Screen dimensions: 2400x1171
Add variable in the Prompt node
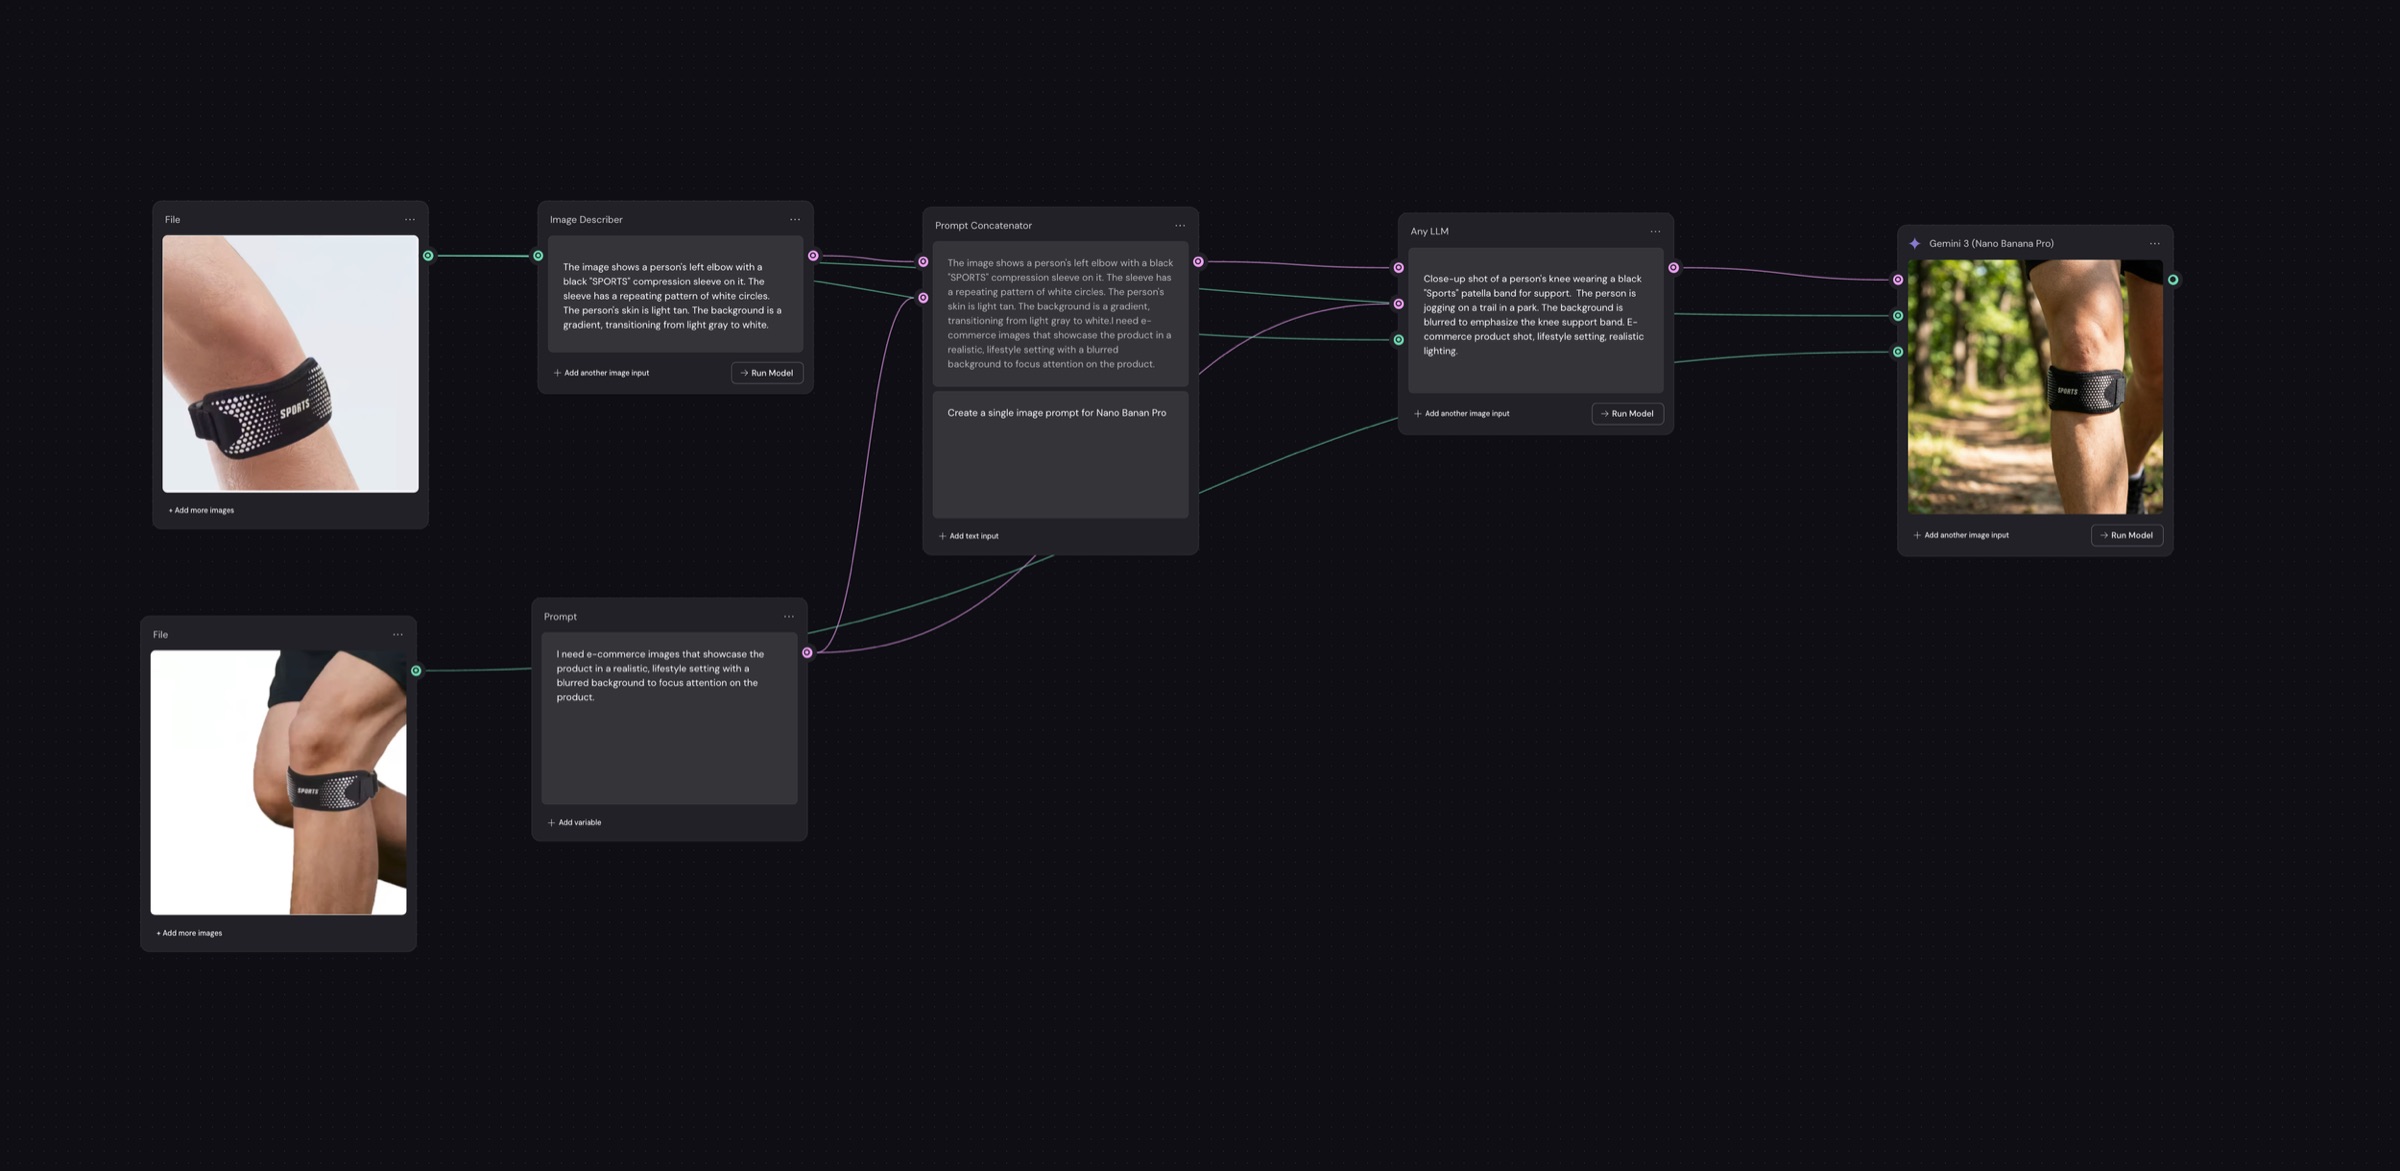click(574, 823)
